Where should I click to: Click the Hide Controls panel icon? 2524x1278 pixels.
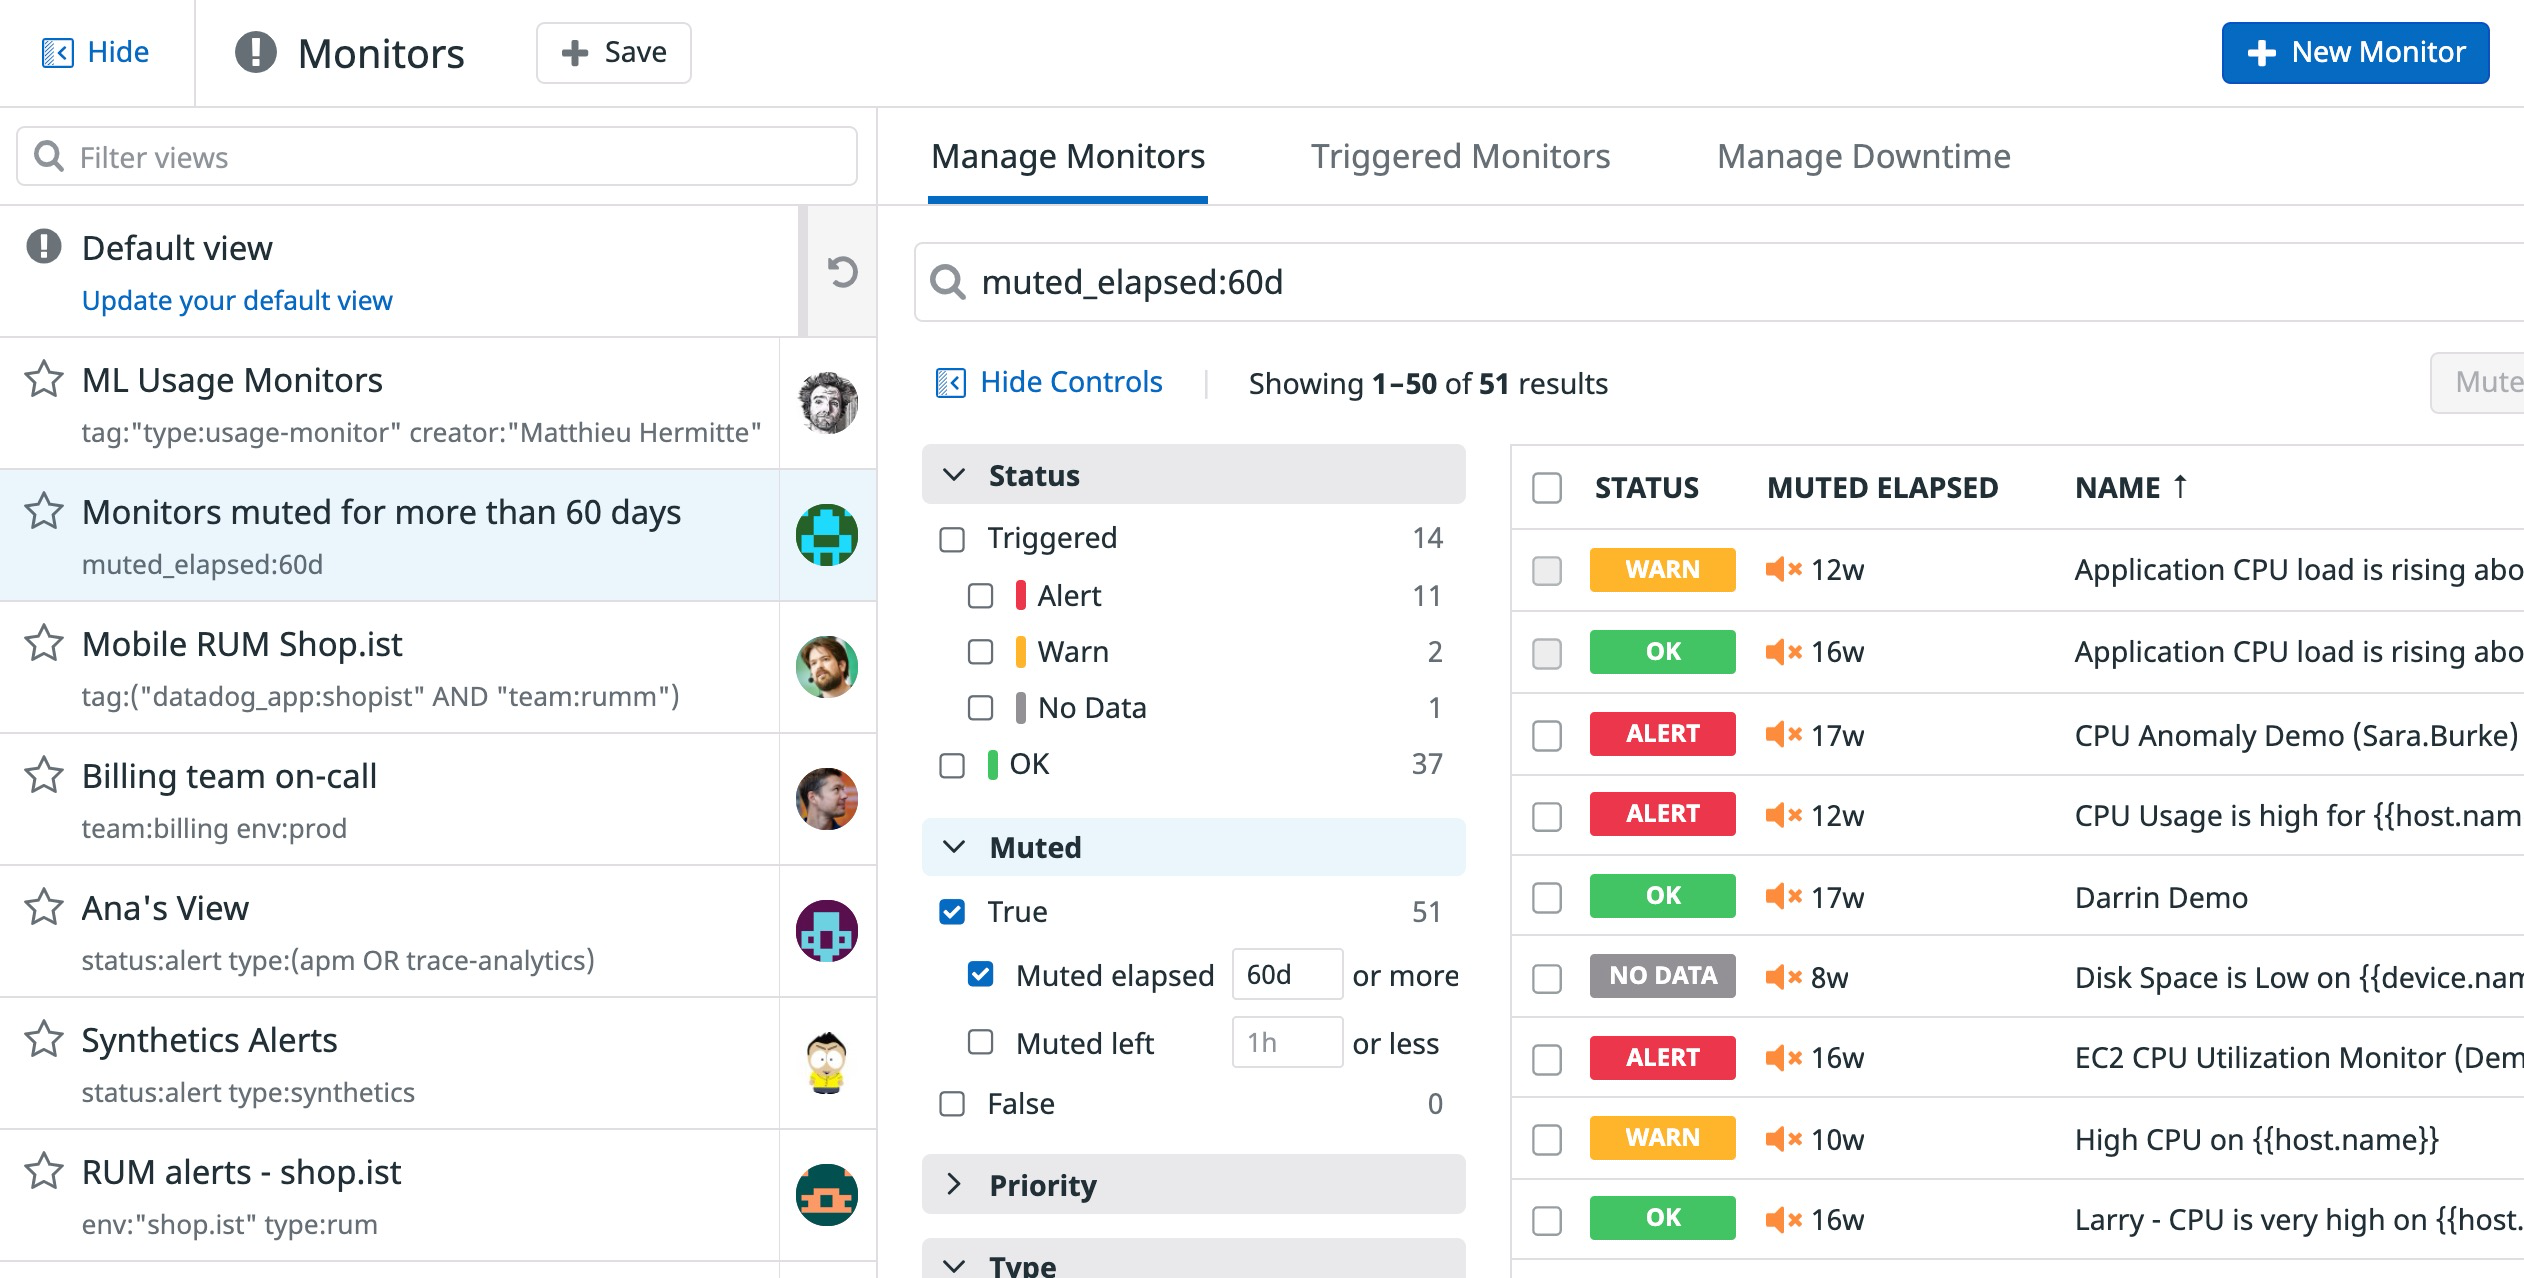(x=950, y=383)
